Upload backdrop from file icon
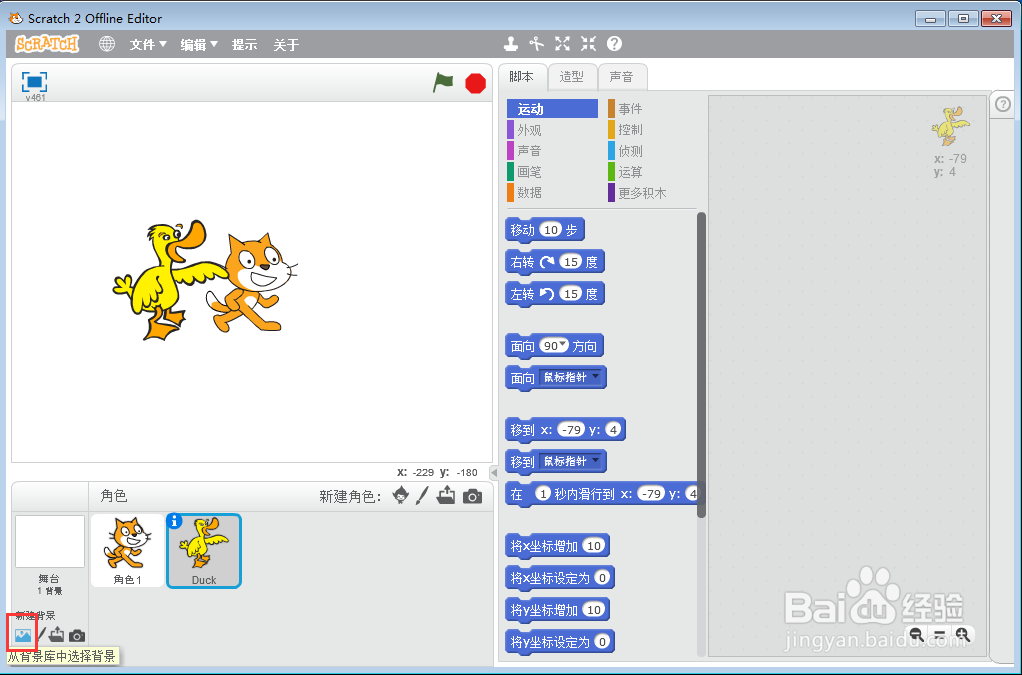 (57, 635)
